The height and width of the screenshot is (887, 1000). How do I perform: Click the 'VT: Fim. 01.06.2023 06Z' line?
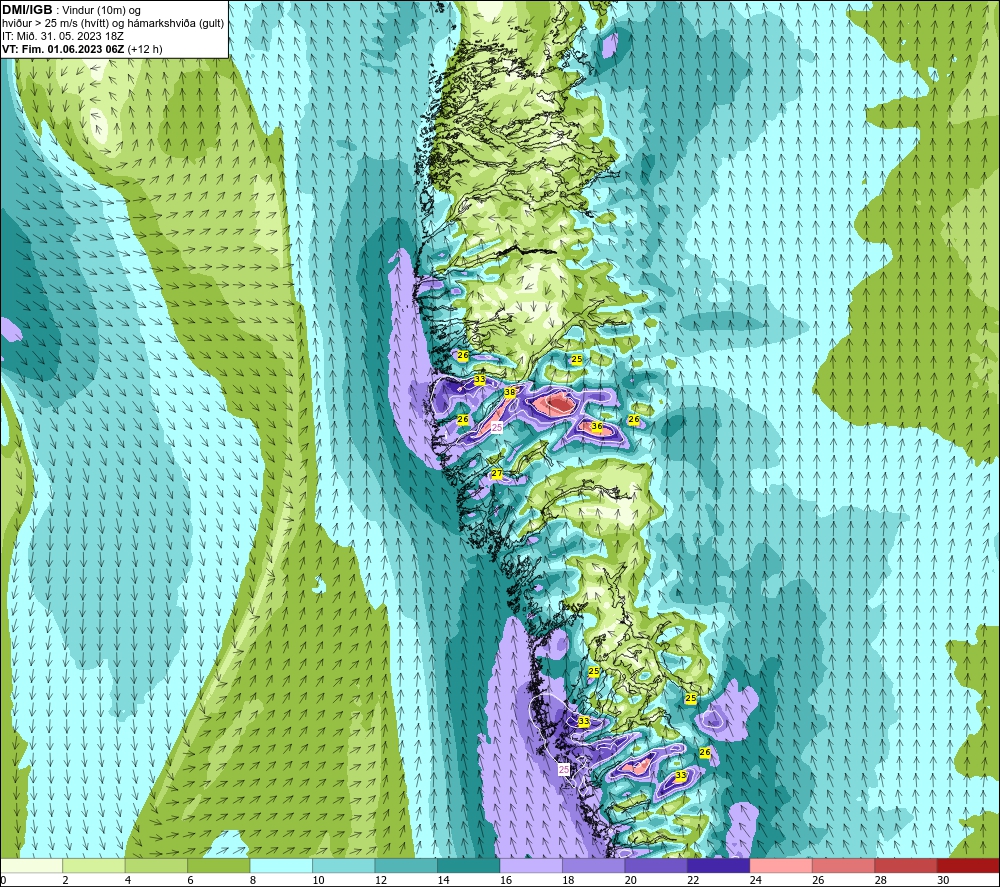pos(63,49)
